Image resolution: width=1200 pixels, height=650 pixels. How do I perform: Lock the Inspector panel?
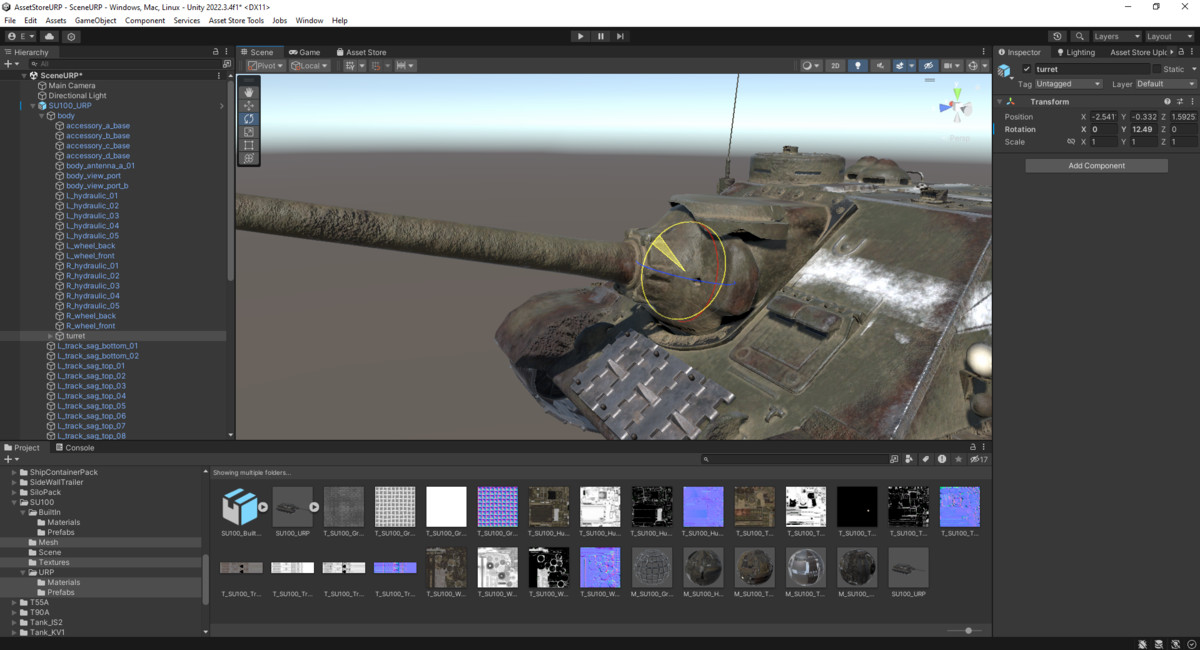[1181, 52]
